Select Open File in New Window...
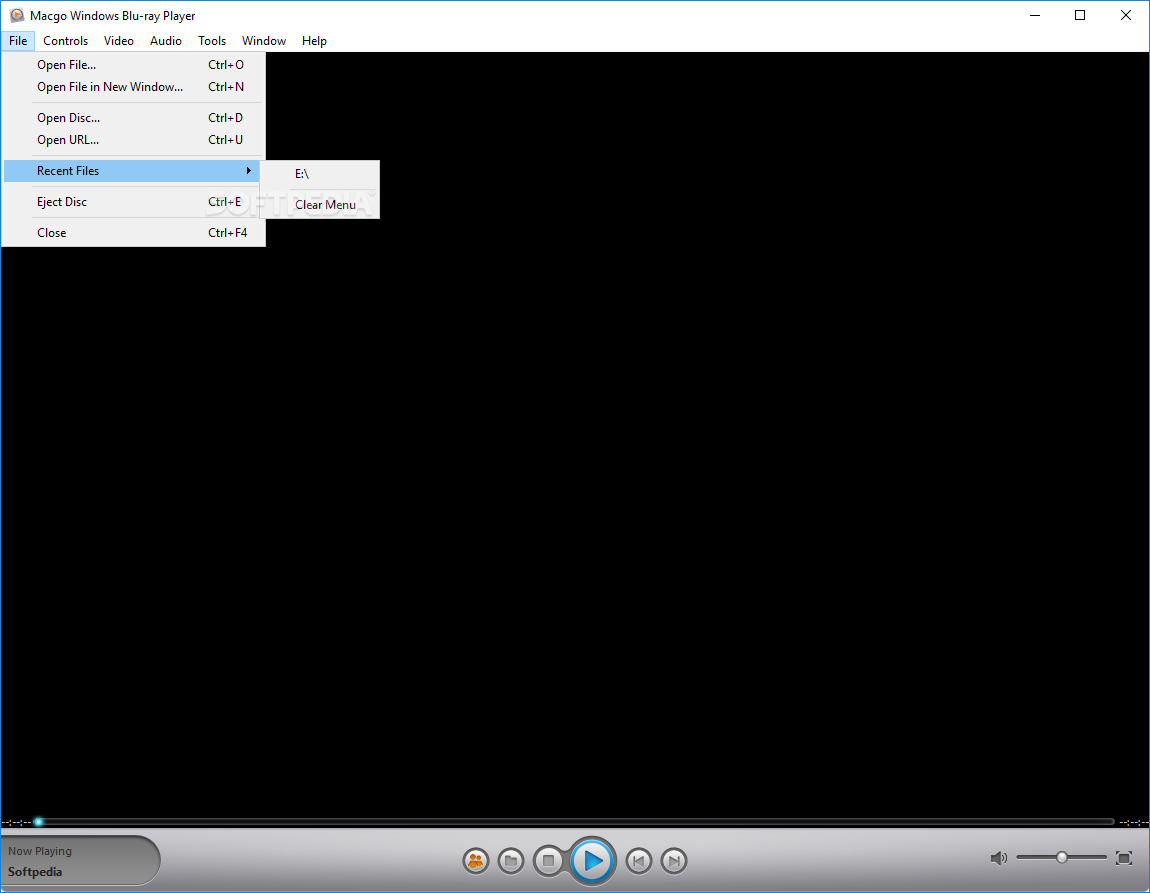Image resolution: width=1150 pixels, height=893 pixels. pos(133,87)
